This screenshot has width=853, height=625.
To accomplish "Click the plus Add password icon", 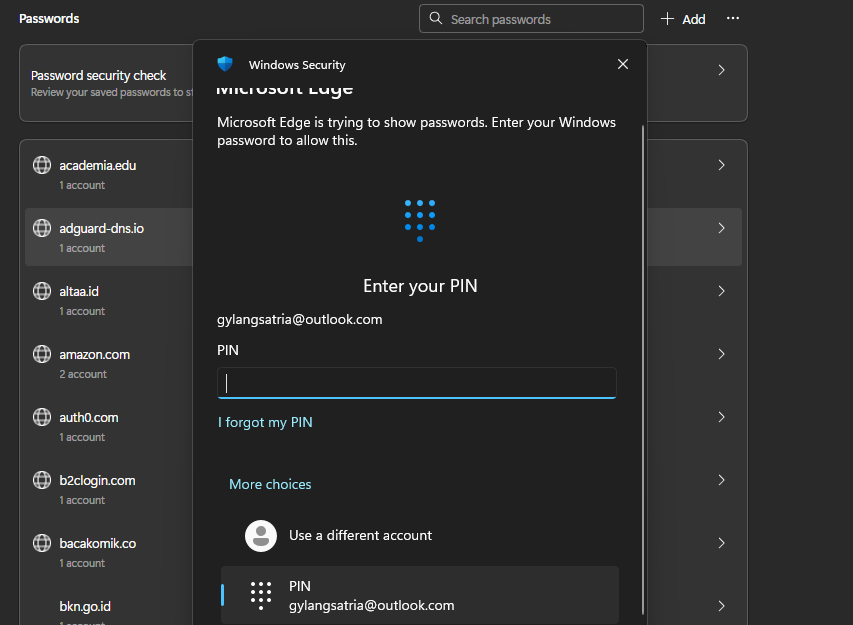I will 668,19.
